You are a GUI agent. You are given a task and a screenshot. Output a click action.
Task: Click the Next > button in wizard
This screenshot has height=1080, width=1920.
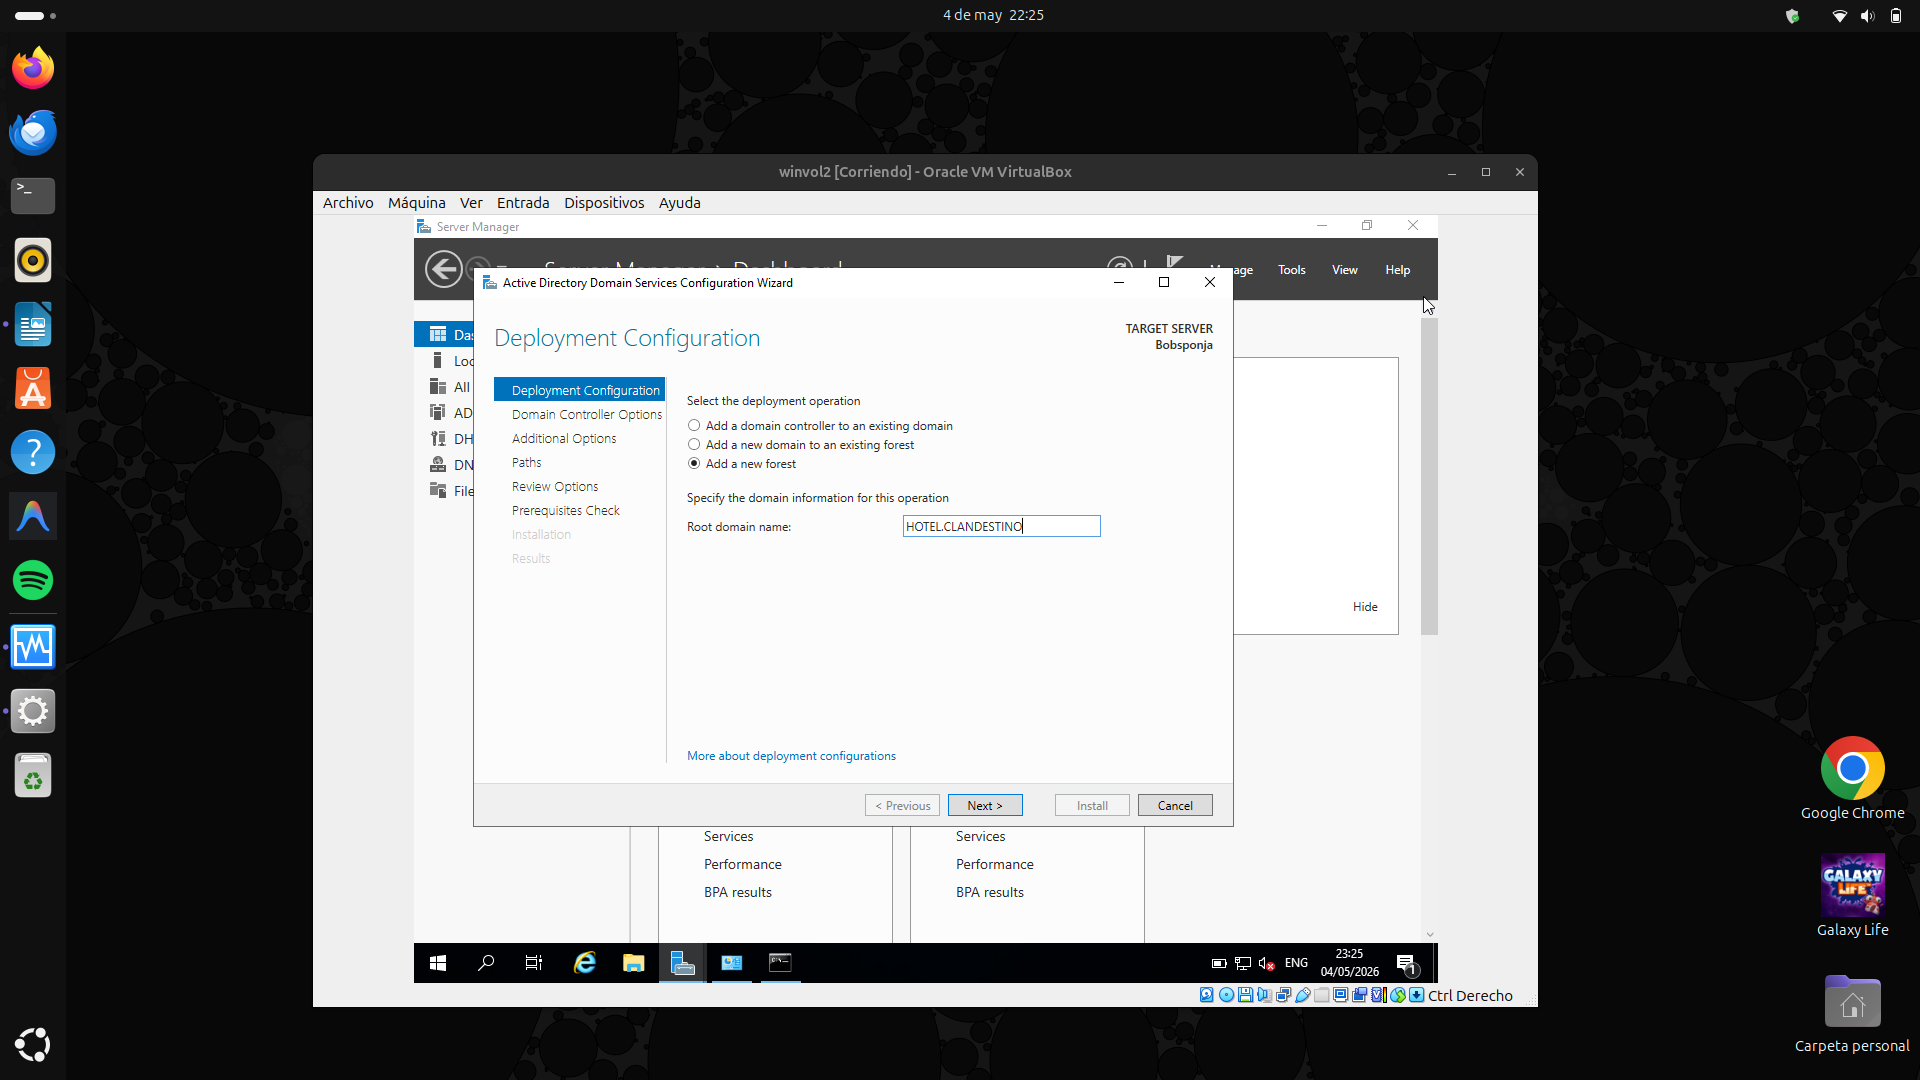point(985,805)
